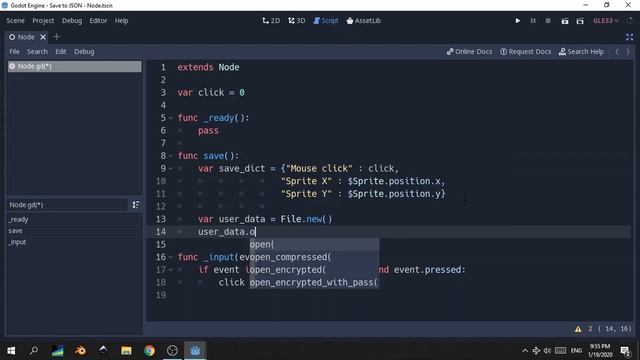
Task: Switch to the Script workspace
Action: pyautogui.click(x=326, y=20)
